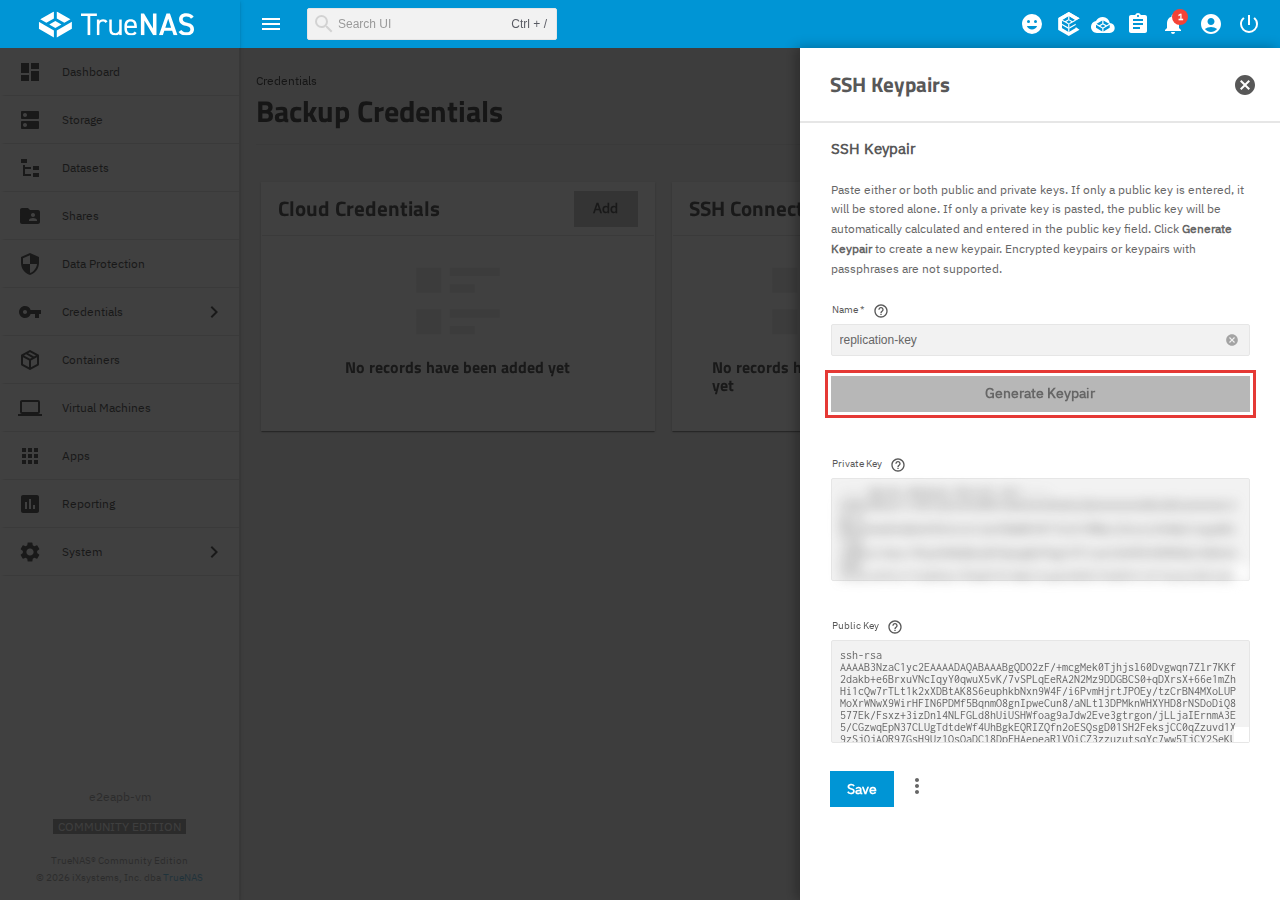The width and height of the screenshot is (1280, 900).
Task: Open Virtual Machines page
Action: (x=120, y=408)
